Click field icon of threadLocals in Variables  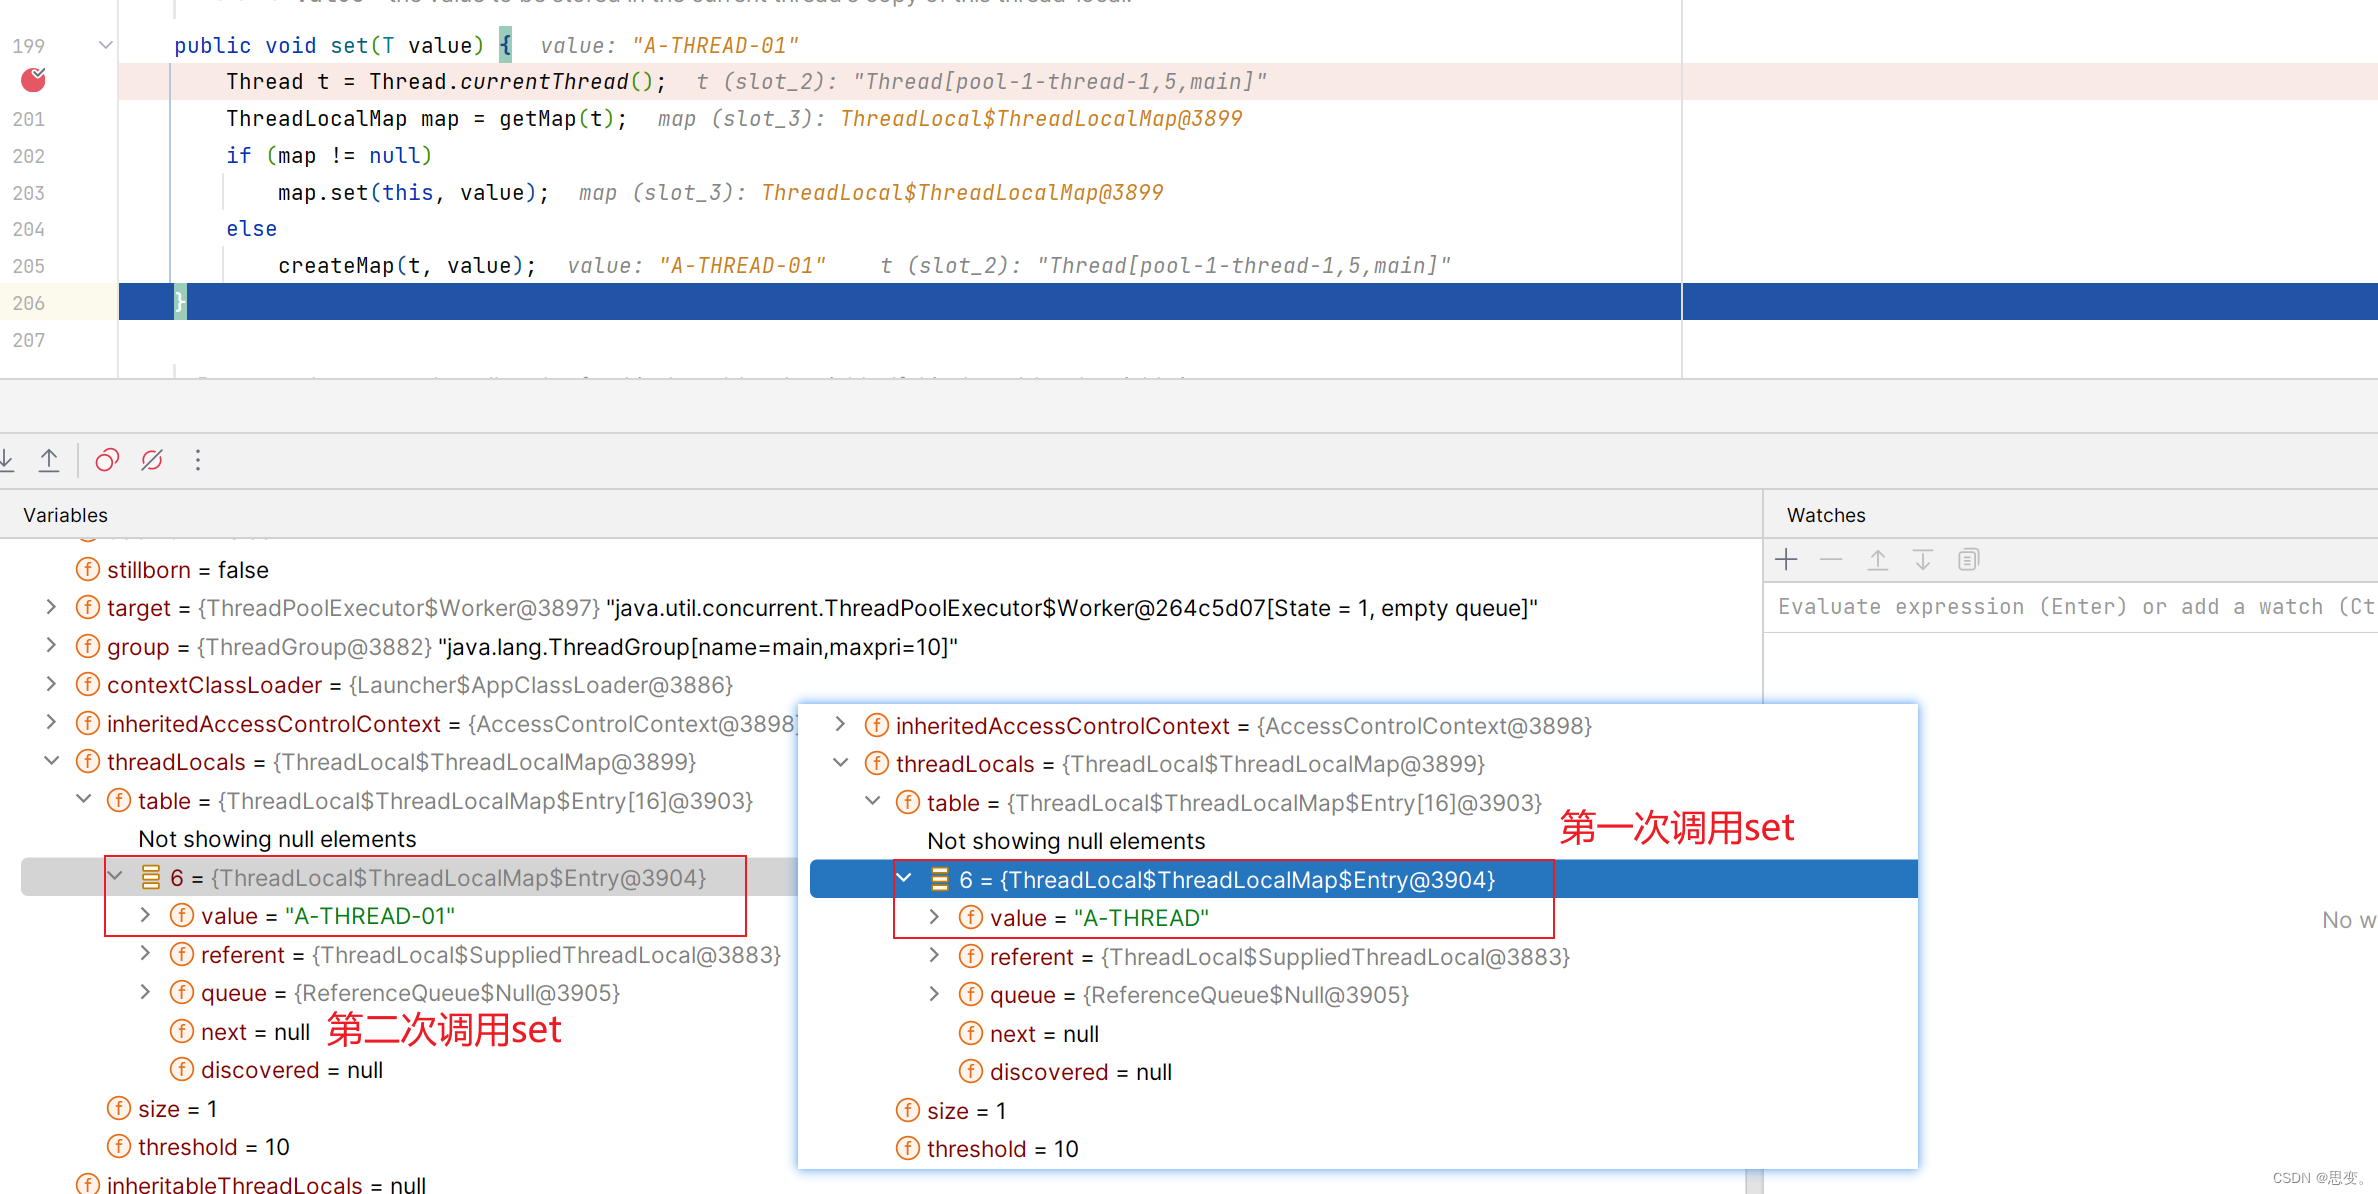pos(88,761)
